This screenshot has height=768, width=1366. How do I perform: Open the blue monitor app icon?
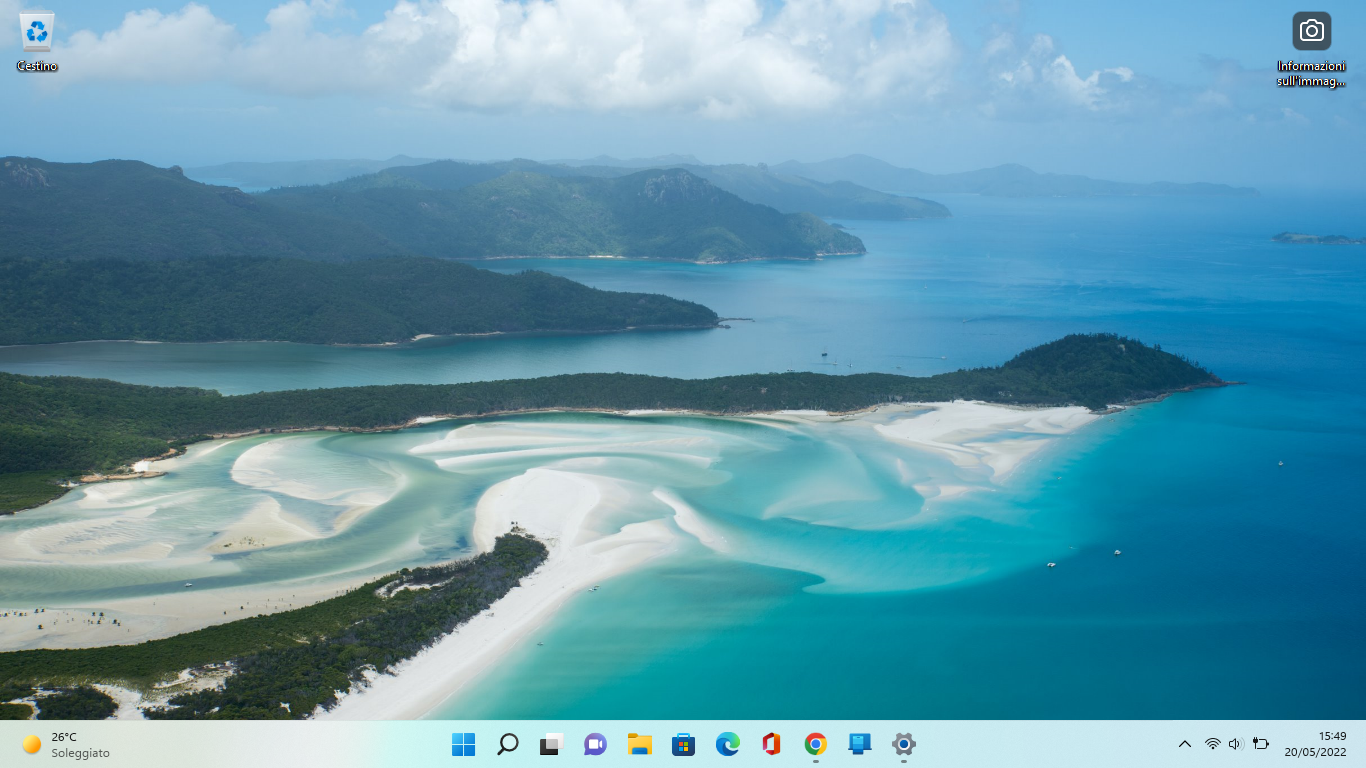point(860,744)
